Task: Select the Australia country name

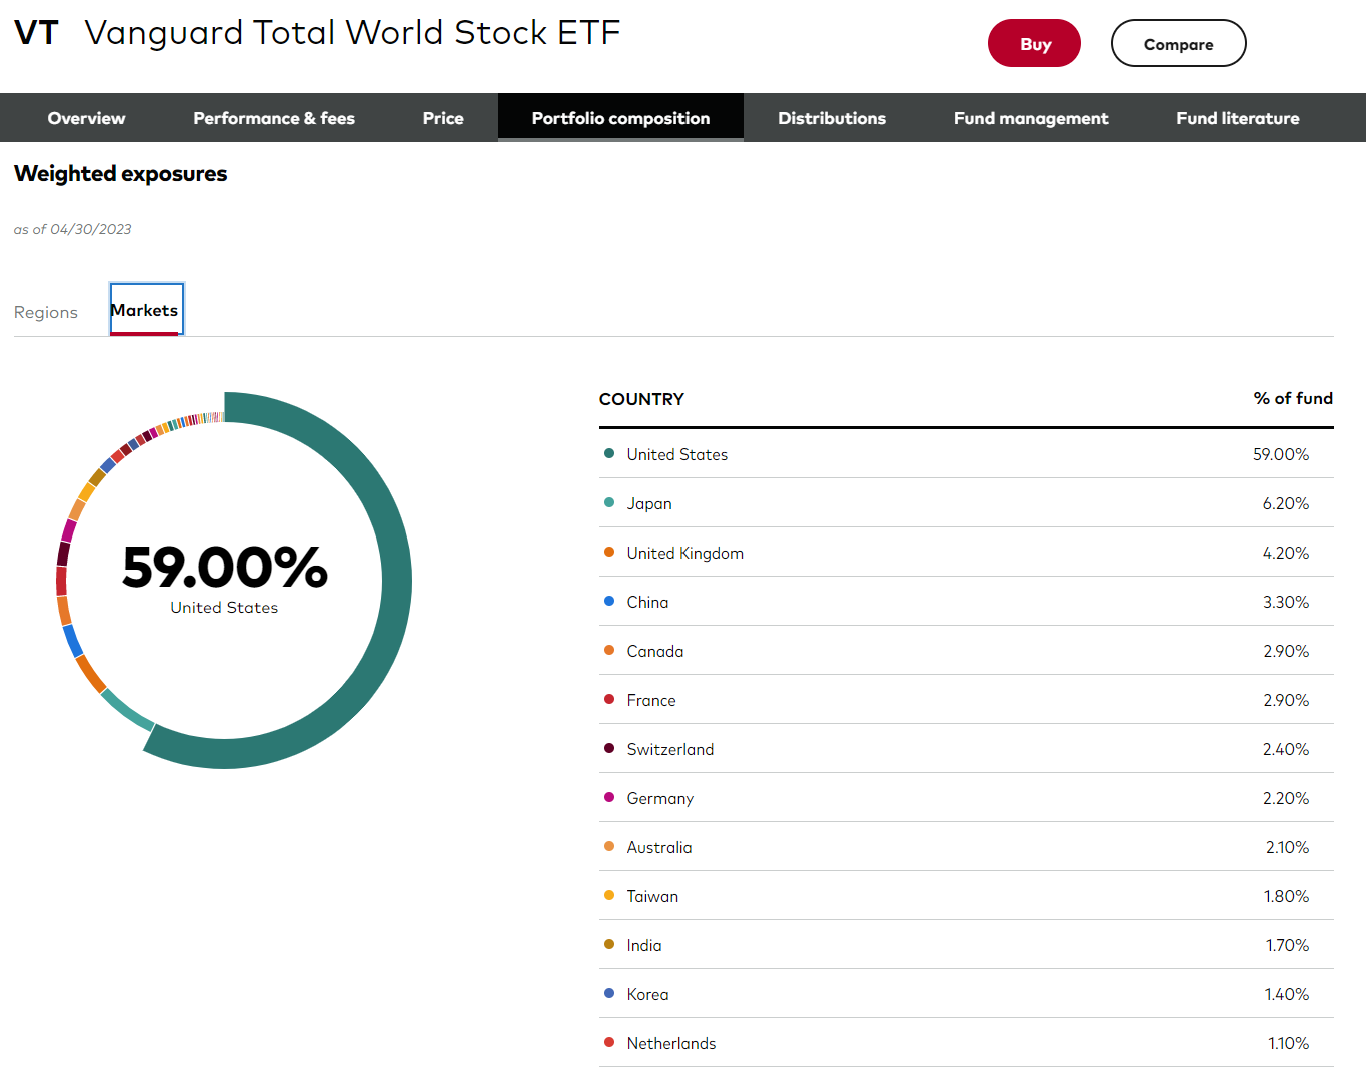Action: [659, 847]
